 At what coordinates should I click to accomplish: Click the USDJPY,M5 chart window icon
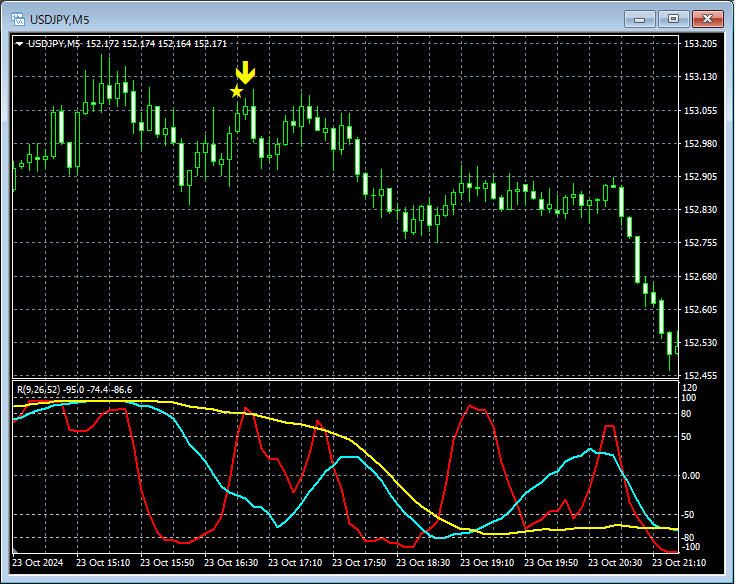[x=18, y=19]
